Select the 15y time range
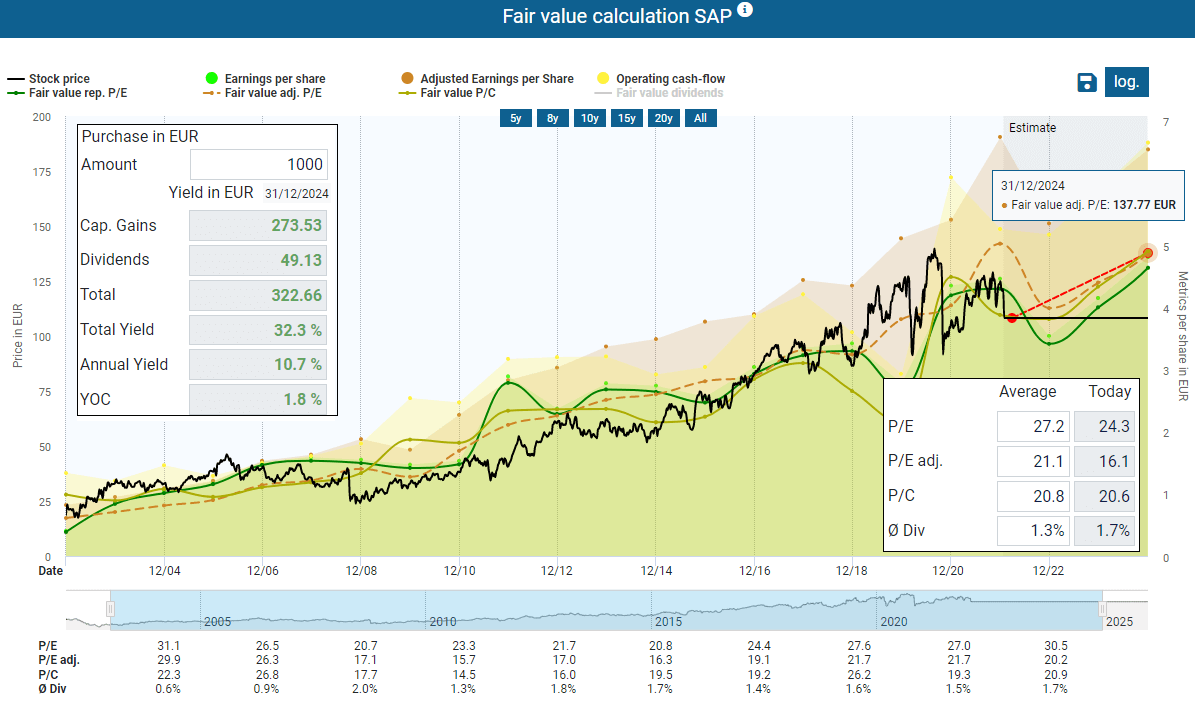The image size is (1195, 708). coord(626,118)
